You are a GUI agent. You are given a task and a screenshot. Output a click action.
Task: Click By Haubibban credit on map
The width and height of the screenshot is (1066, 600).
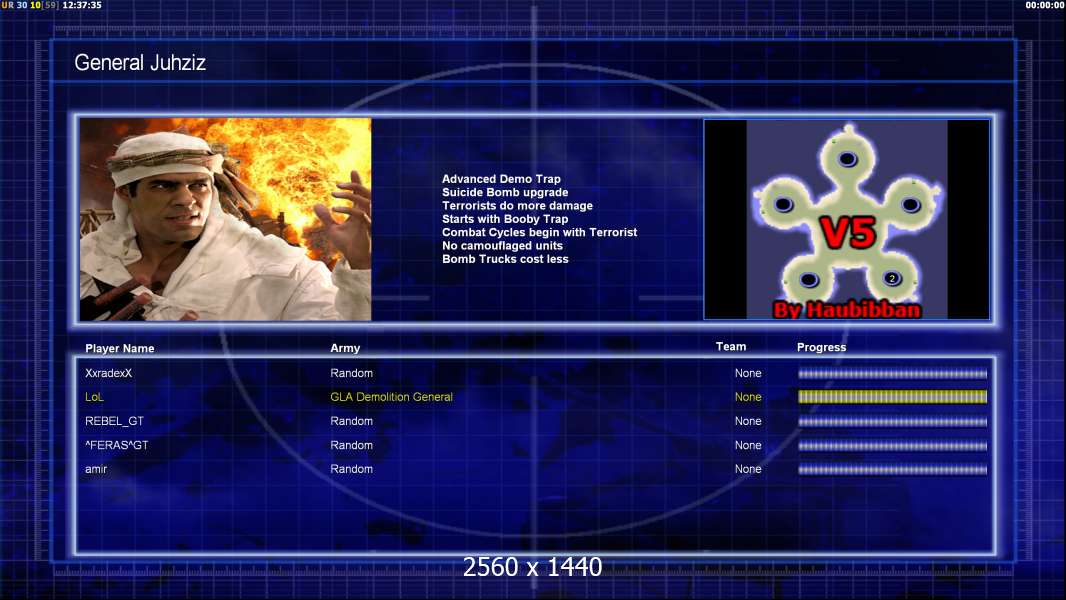pos(847,310)
